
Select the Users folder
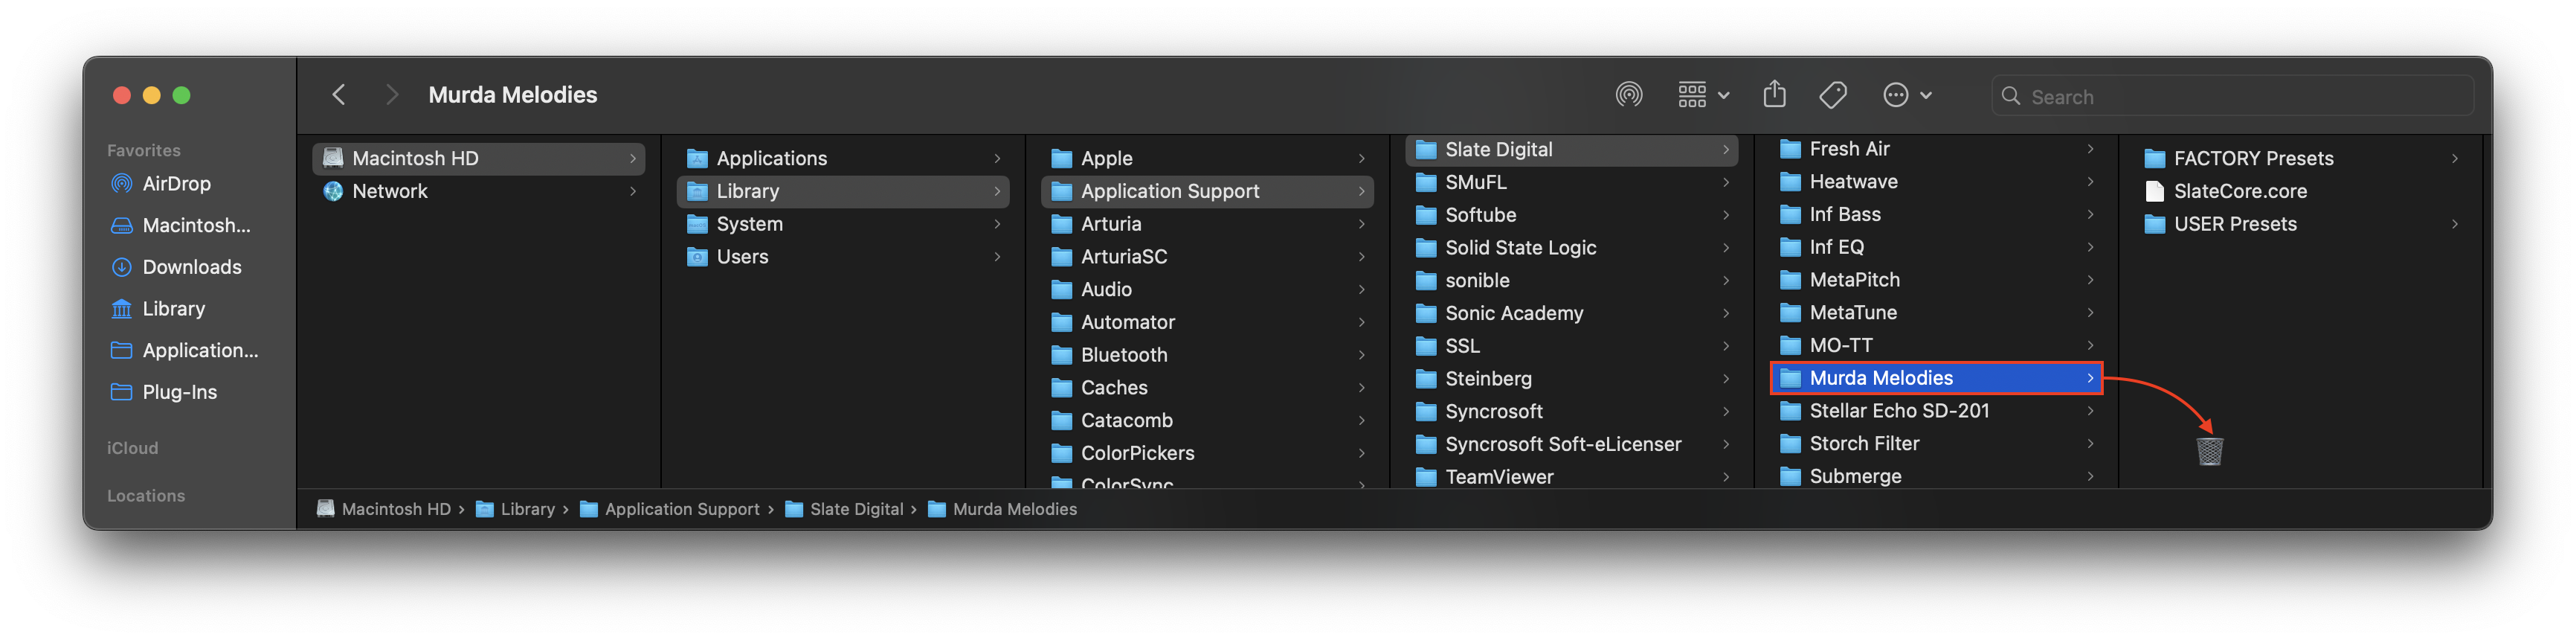point(843,257)
